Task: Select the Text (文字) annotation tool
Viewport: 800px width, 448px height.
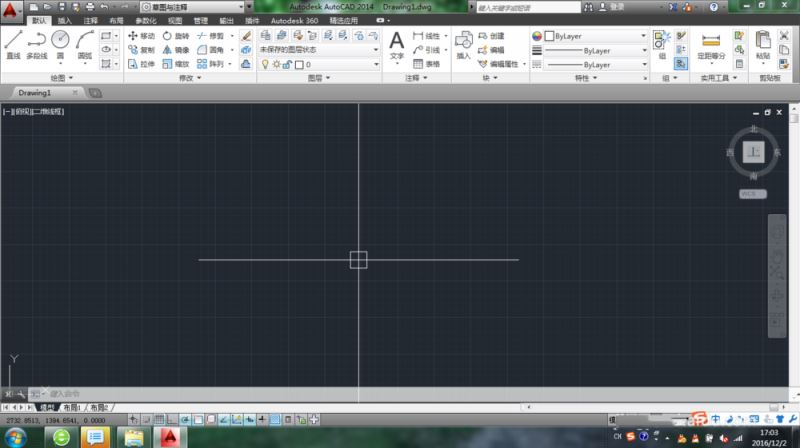Action: click(396, 43)
